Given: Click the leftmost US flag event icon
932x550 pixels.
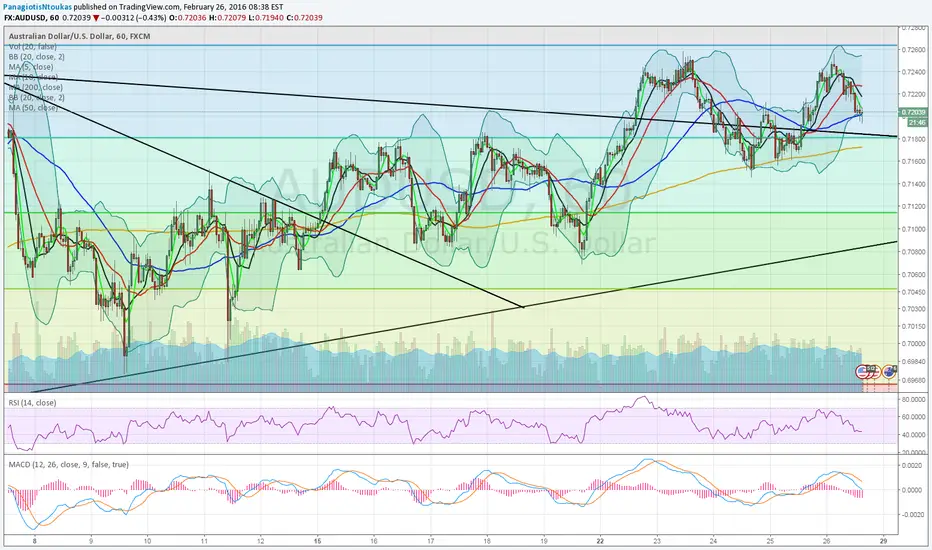Looking at the screenshot, I should pos(862,372).
